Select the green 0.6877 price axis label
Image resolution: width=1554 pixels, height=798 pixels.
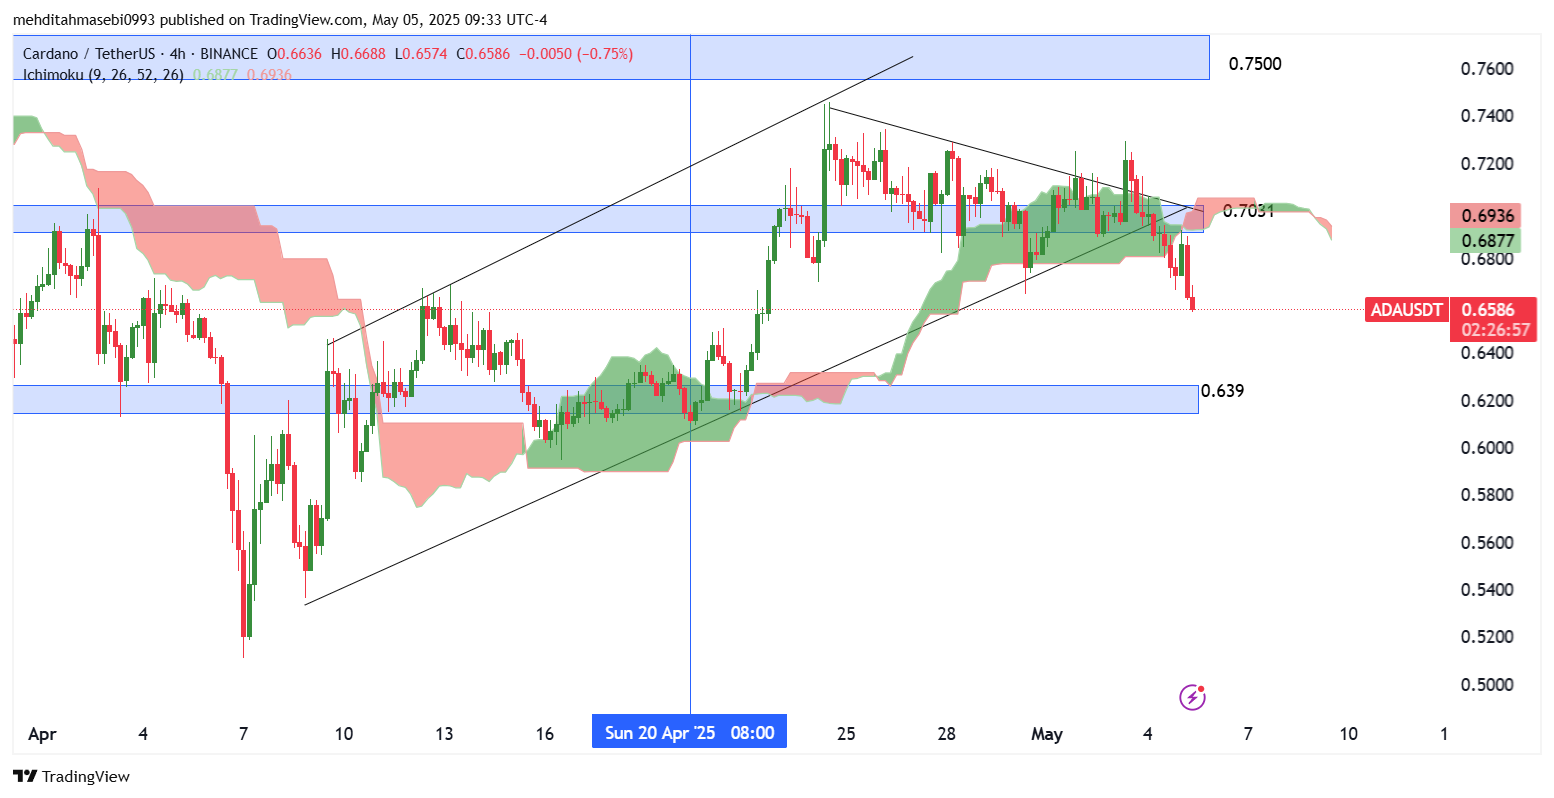[x=1487, y=240]
